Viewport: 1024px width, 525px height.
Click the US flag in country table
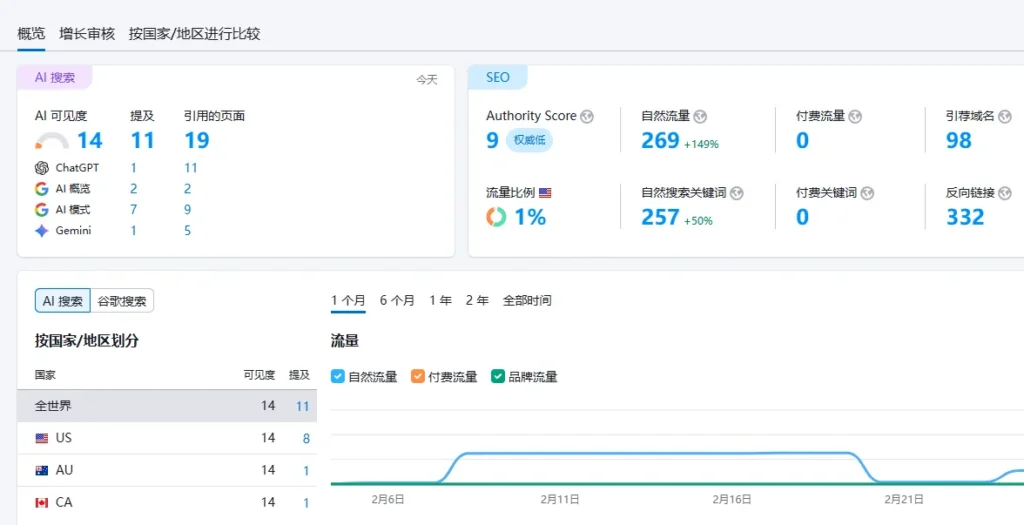tap(42, 439)
